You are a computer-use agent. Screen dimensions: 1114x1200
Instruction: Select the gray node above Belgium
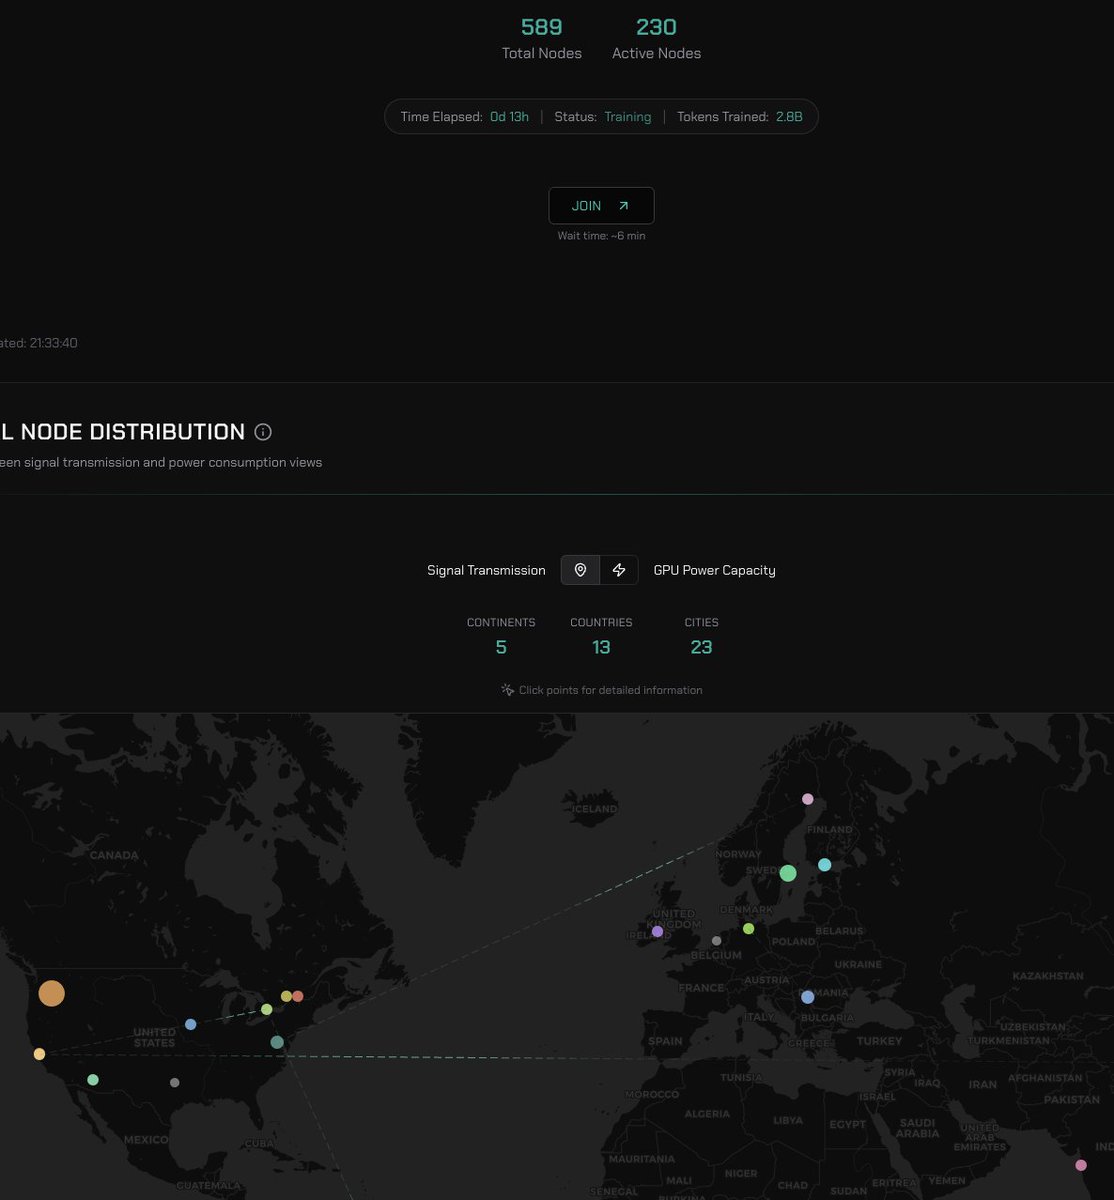click(716, 940)
